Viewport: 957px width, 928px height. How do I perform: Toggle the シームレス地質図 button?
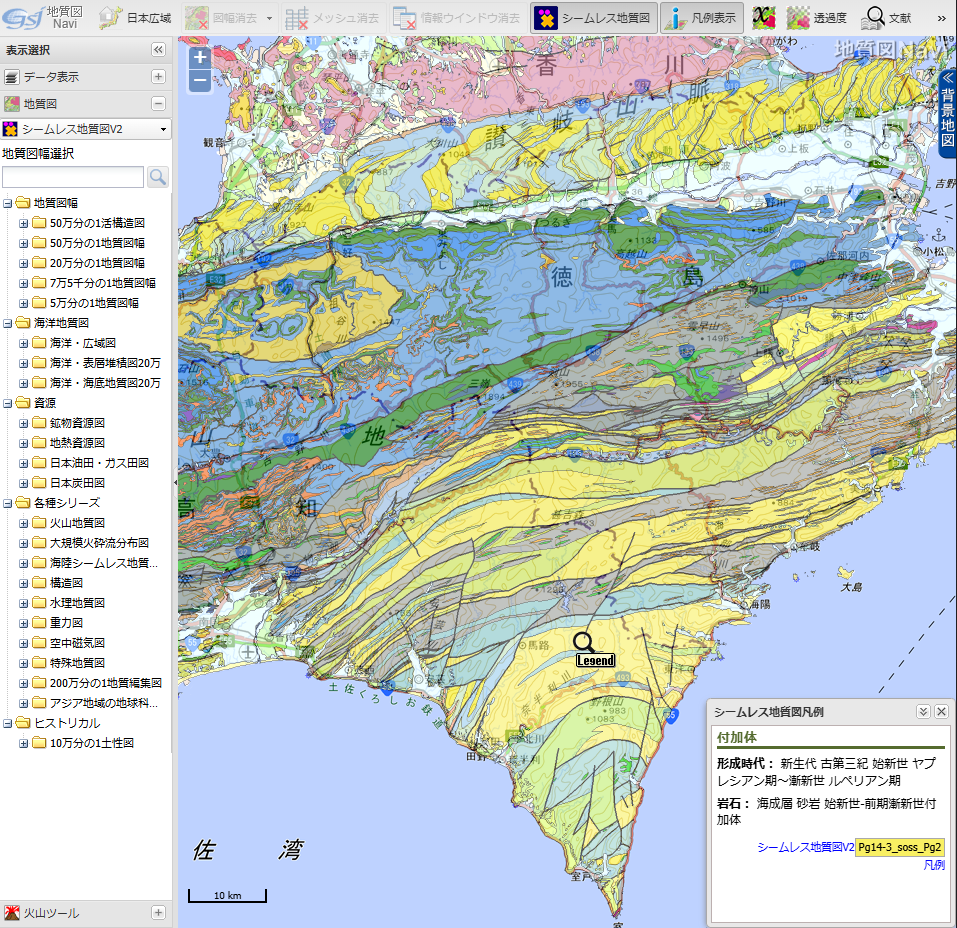pos(594,18)
